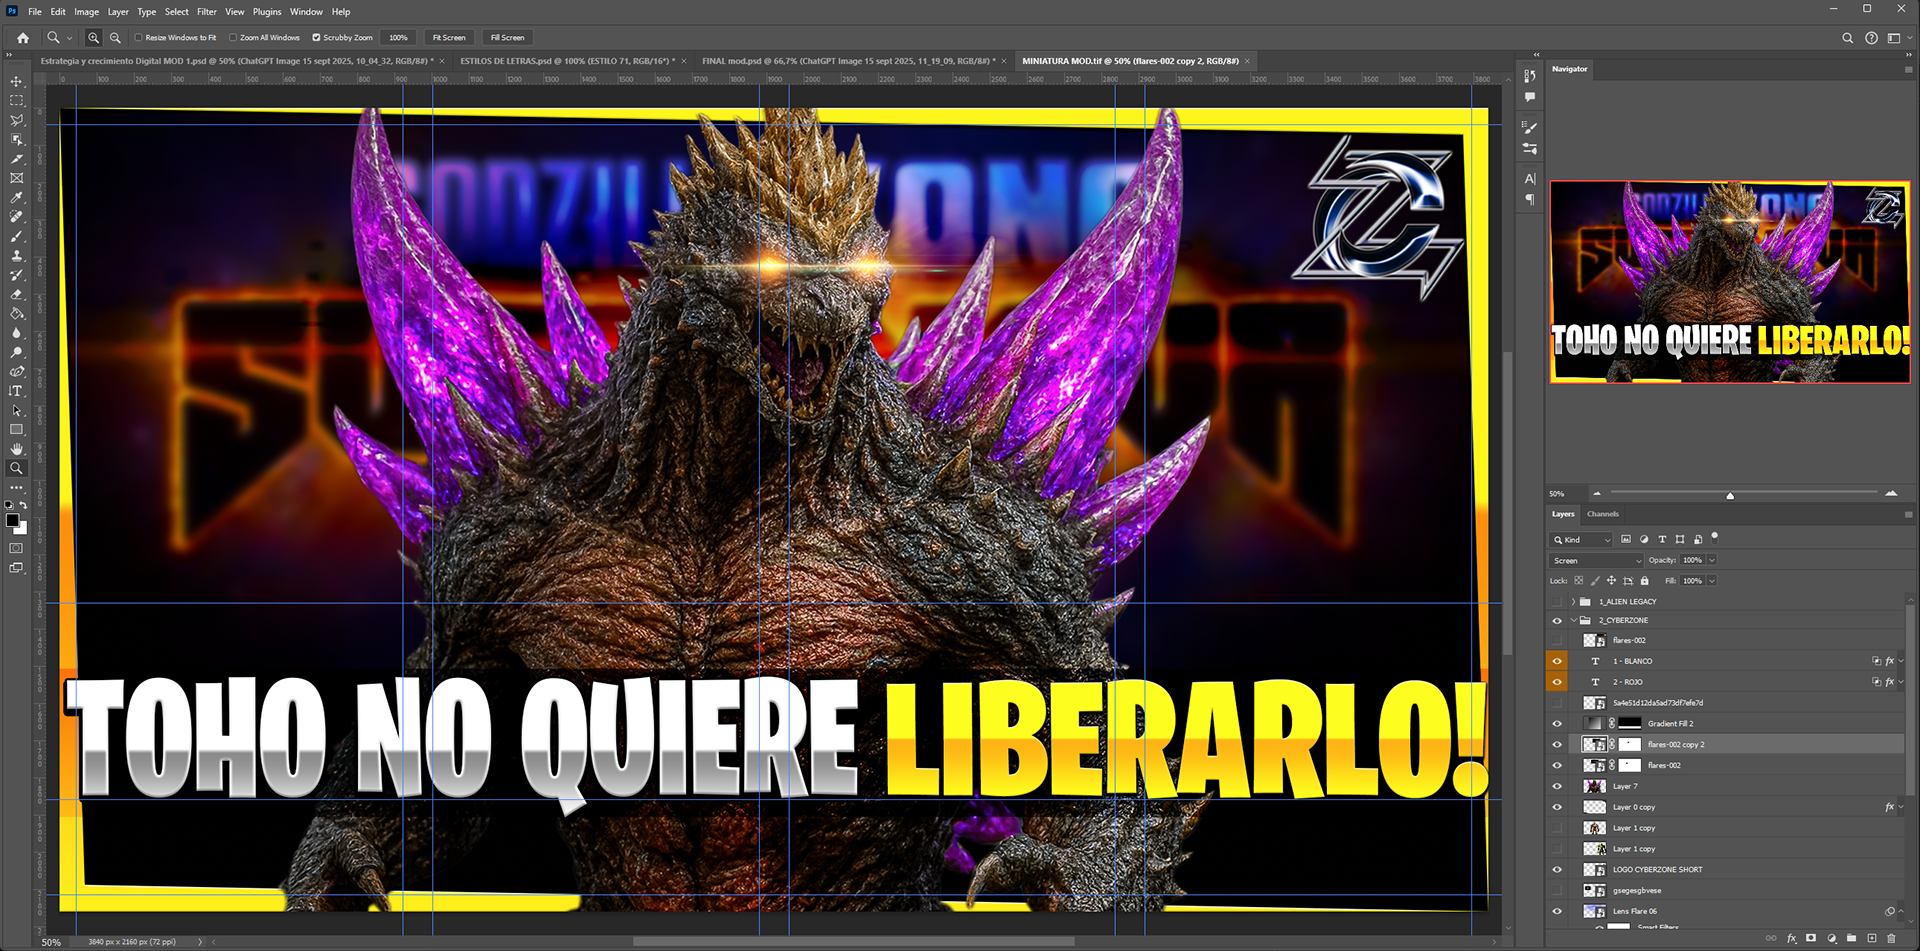The image size is (1920, 951).
Task: Switch to the Channels tab
Action: (1603, 514)
